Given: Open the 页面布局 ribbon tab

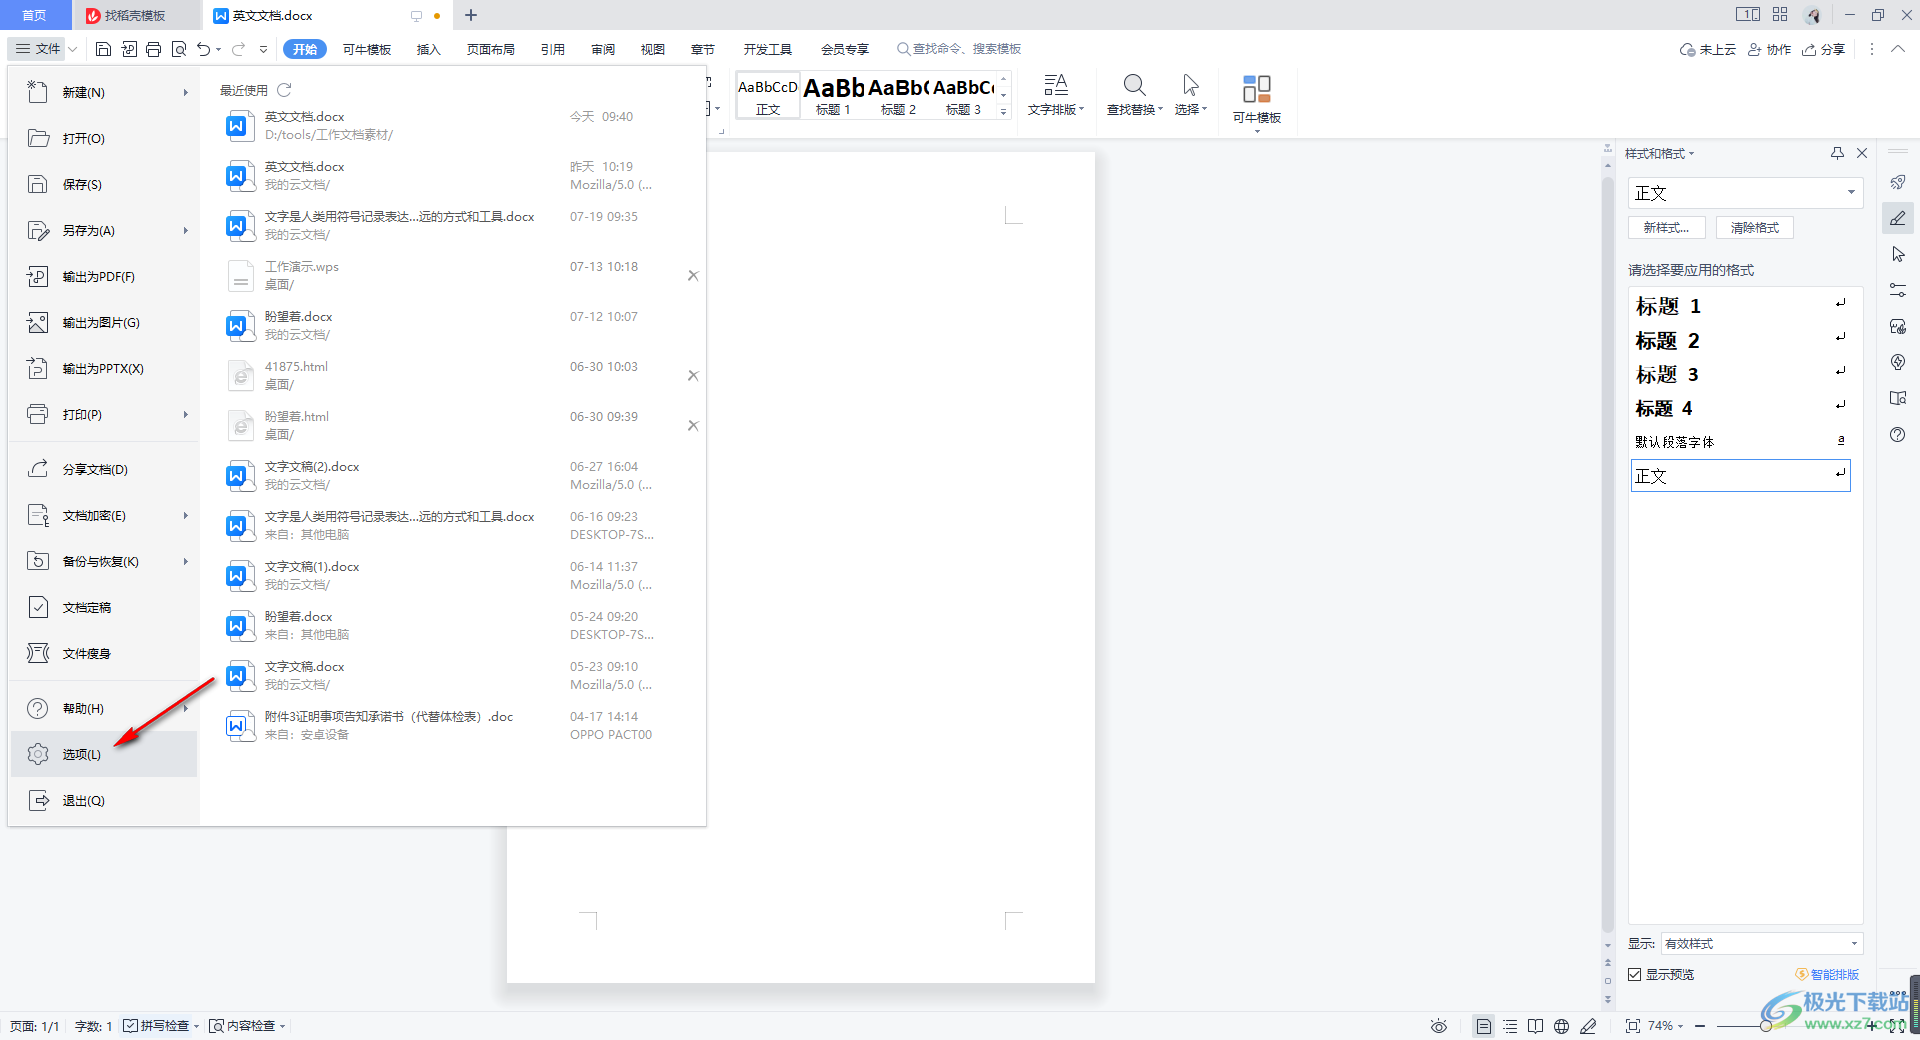Looking at the screenshot, I should (490, 49).
